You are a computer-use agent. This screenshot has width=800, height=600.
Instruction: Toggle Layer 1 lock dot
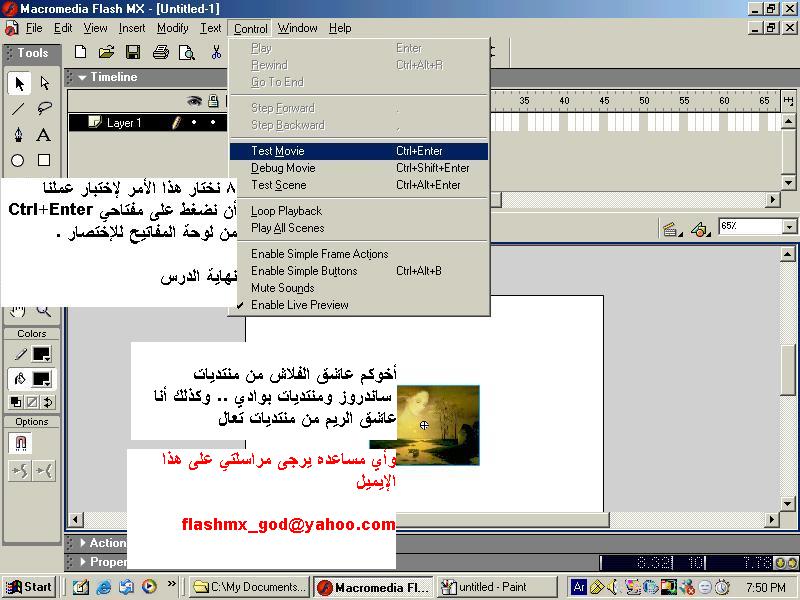point(213,122)
